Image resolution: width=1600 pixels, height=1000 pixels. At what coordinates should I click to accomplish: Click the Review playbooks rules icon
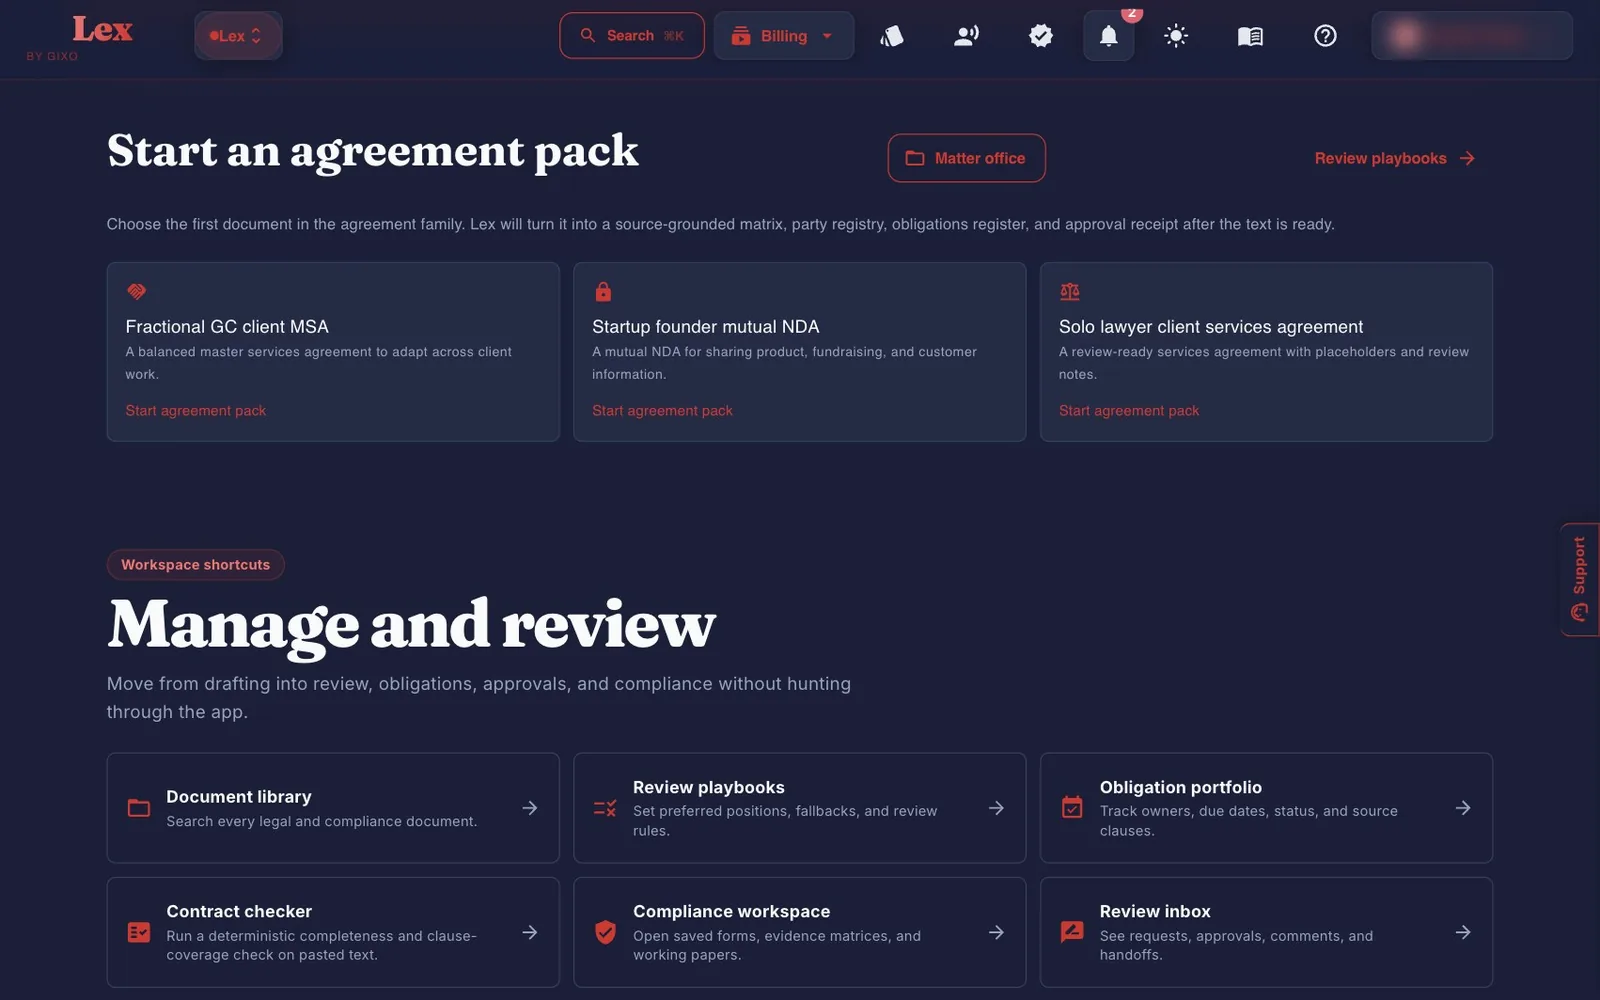[605, 808]
